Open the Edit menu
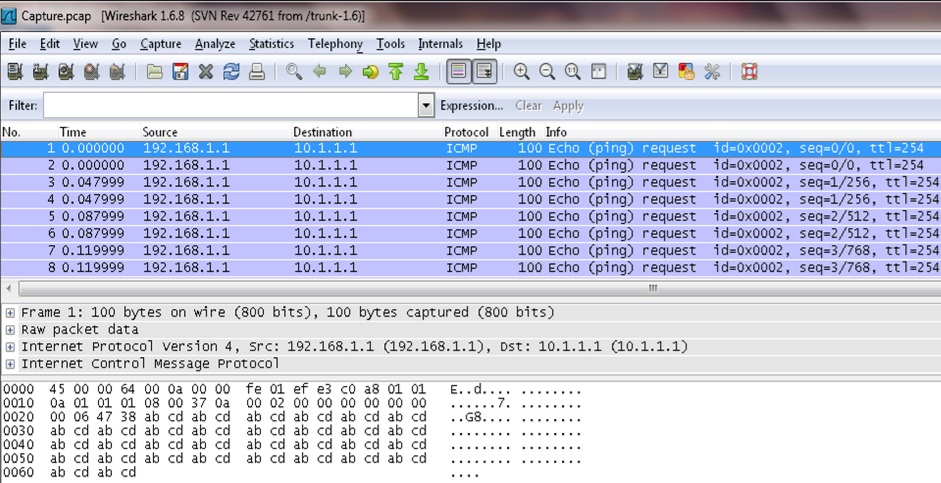Screen dimensions: 941x483 (49, 44)
